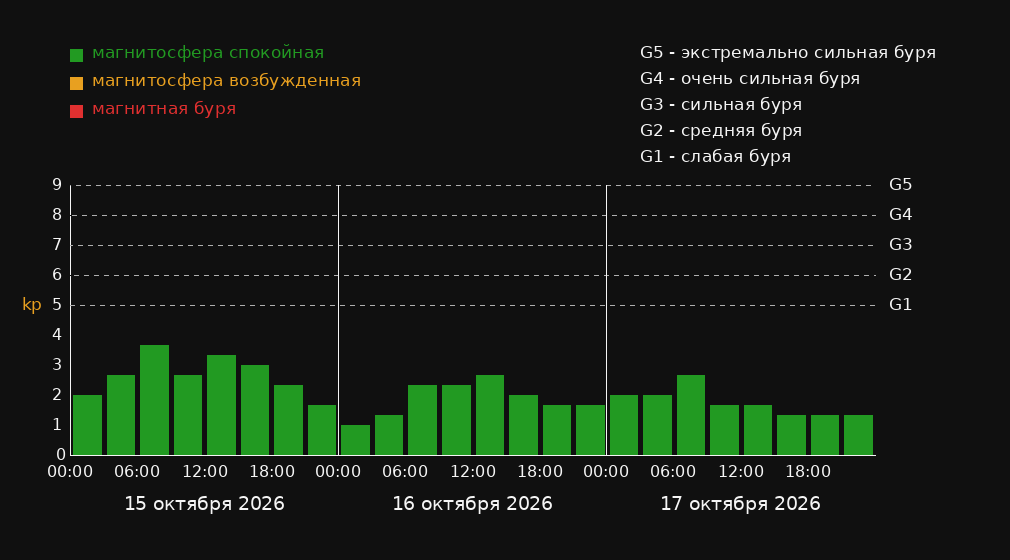
Task: Click the shortest bar at 00:00 on 16 октября
Action: click(x=356, y=440)
